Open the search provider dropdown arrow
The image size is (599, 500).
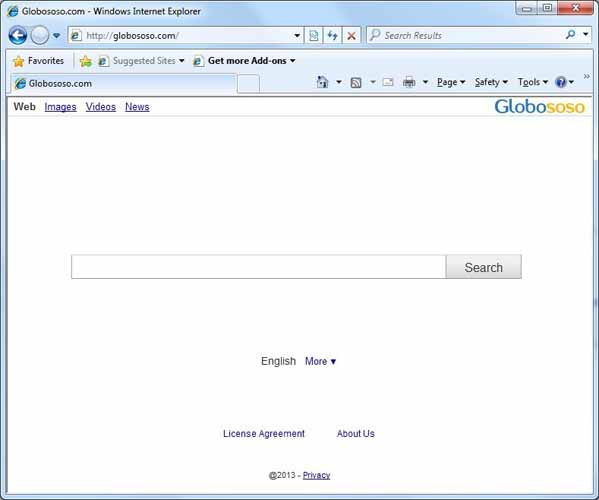[x=585, y=34]
